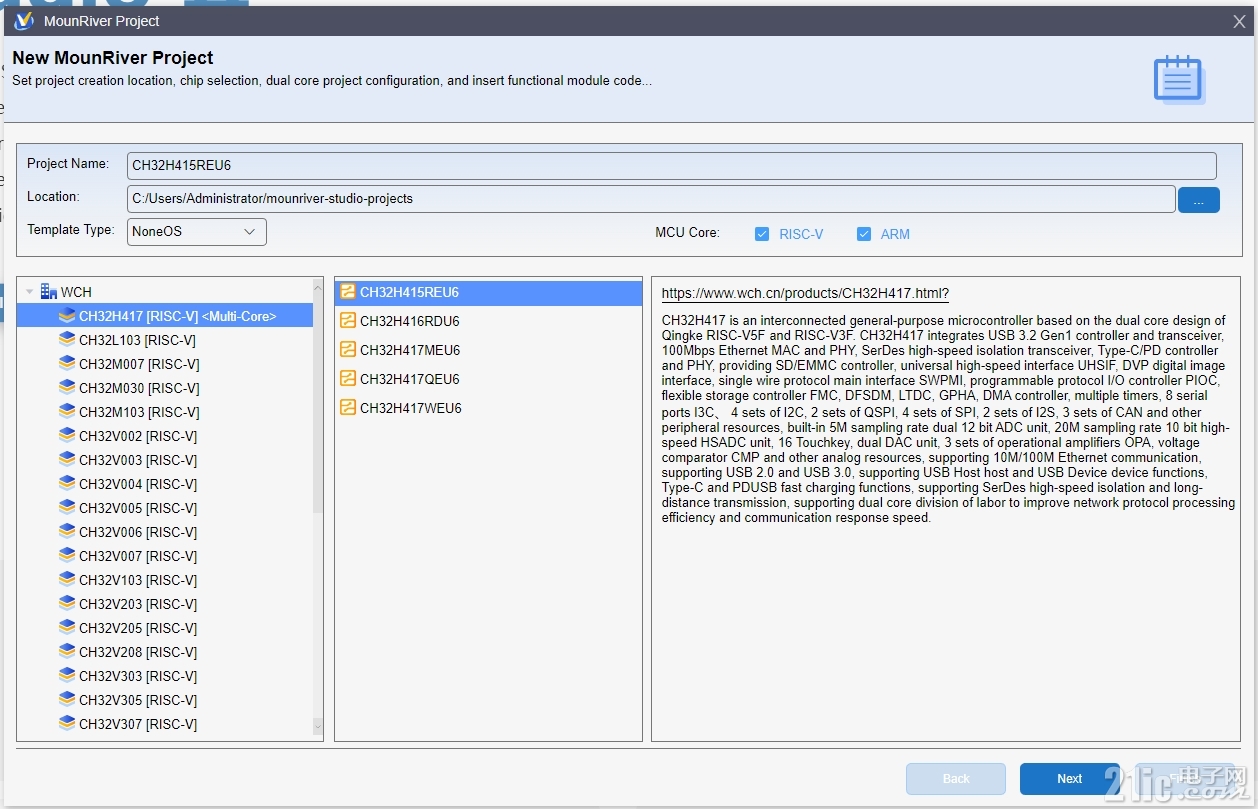Select the CH32H417WEU6 part text
The image size is (1258, 809).
tap(411, 409)
